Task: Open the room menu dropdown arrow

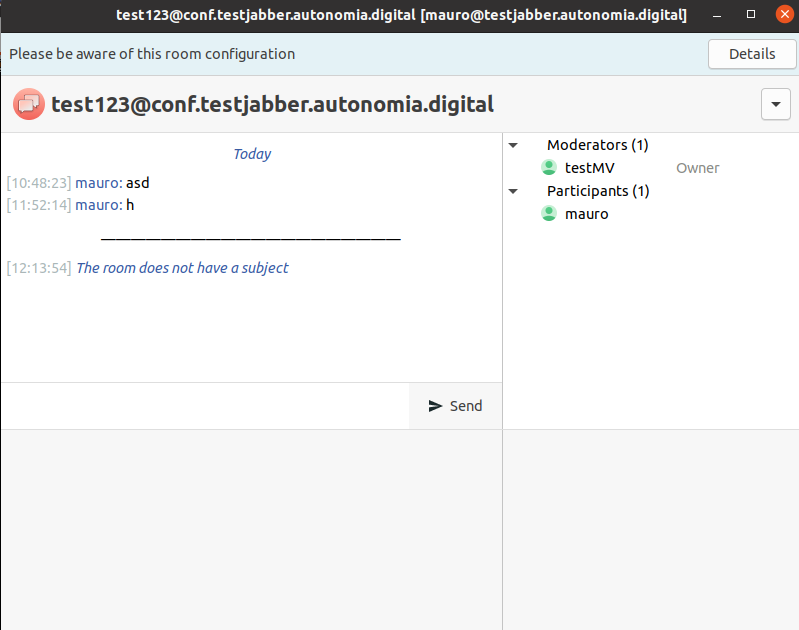Action: tap(776, 104)
